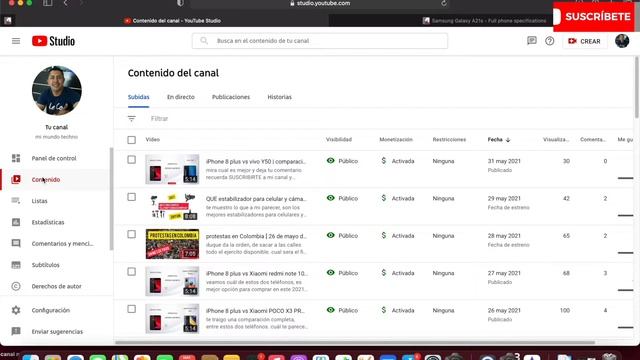This screenshot has width=640, height=360.
Task: Click the Monetización column header
Action: 396,140
